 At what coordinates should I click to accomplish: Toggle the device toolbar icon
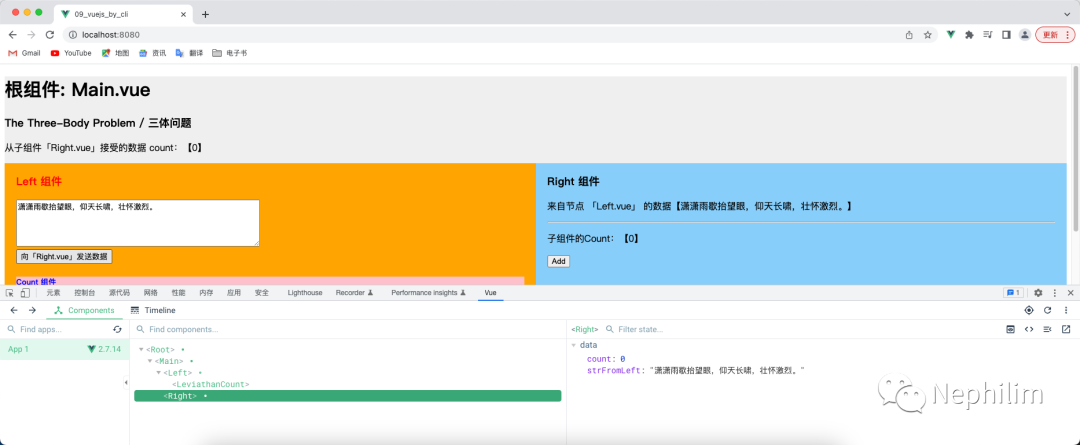pyautogui.click(x=25, y=293)
